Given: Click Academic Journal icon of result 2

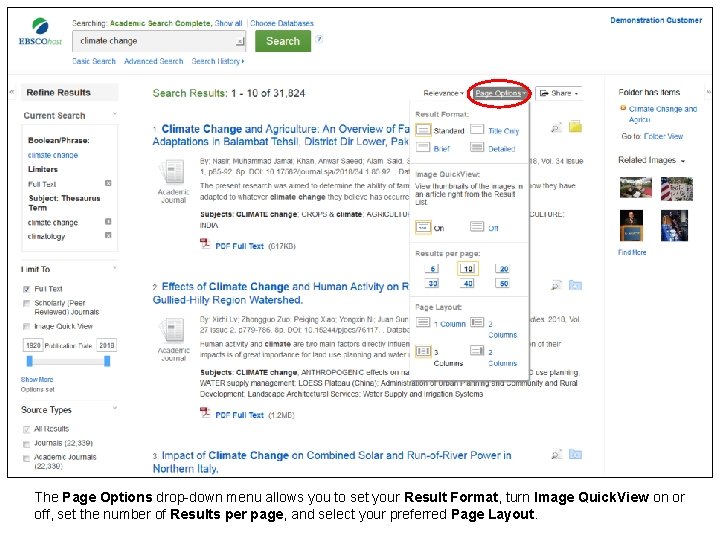Looking at the screenshot, I should [173, 330].
